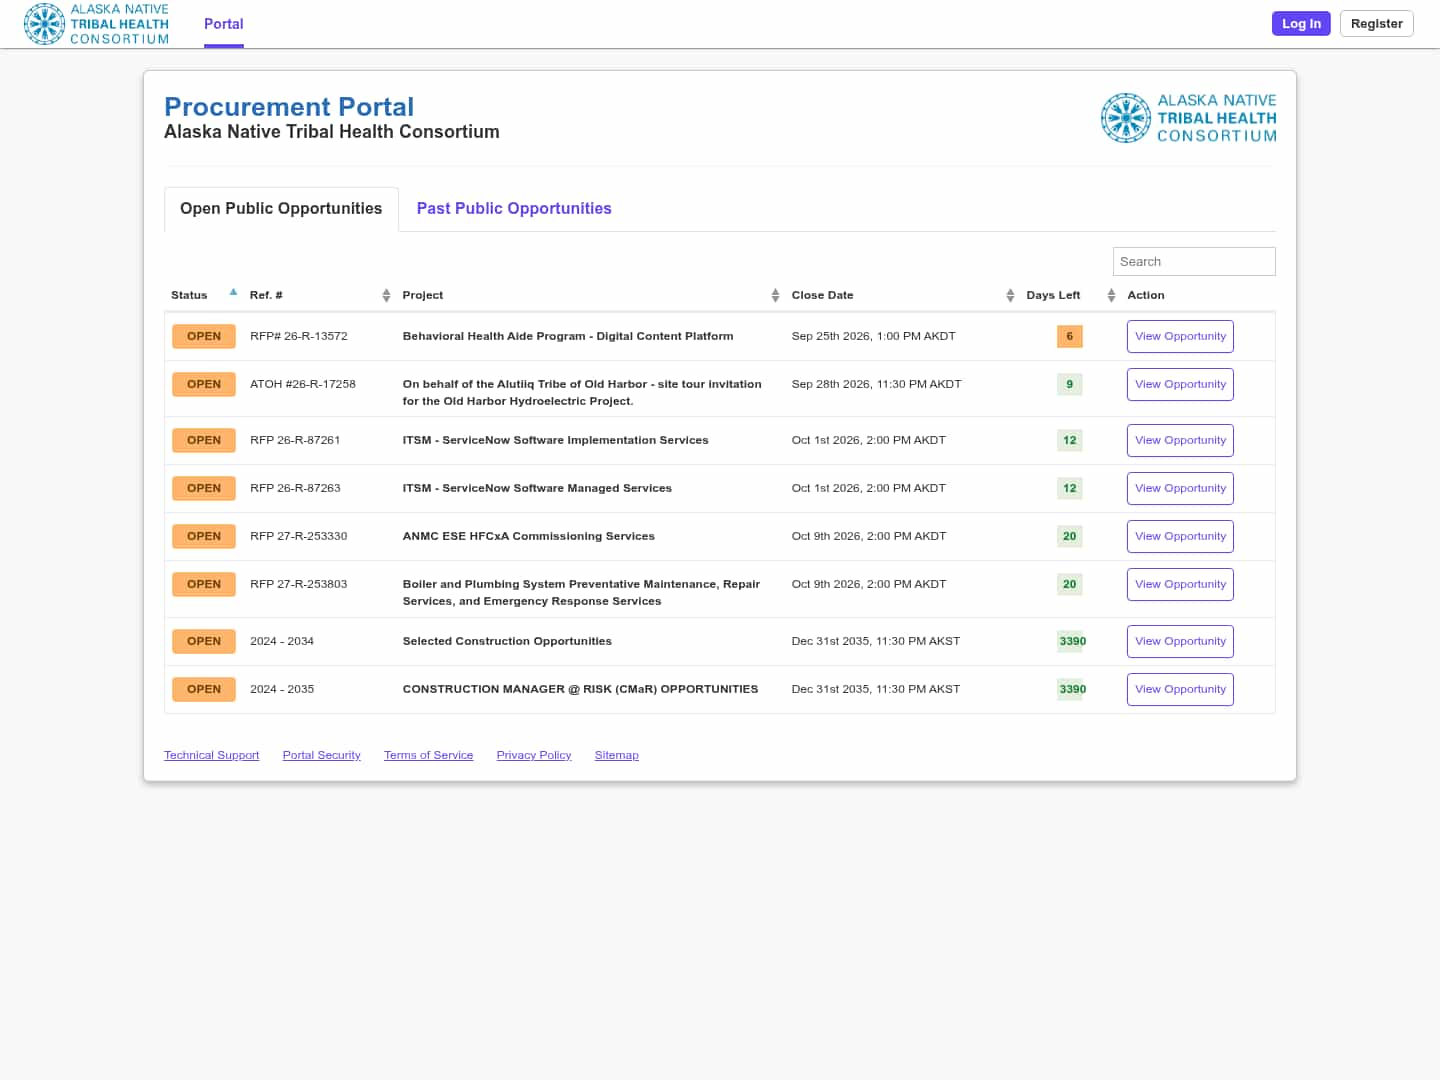Click the days-left badge showing 9
This screenshot has width=1440, height=1080.
[1070, 384]
